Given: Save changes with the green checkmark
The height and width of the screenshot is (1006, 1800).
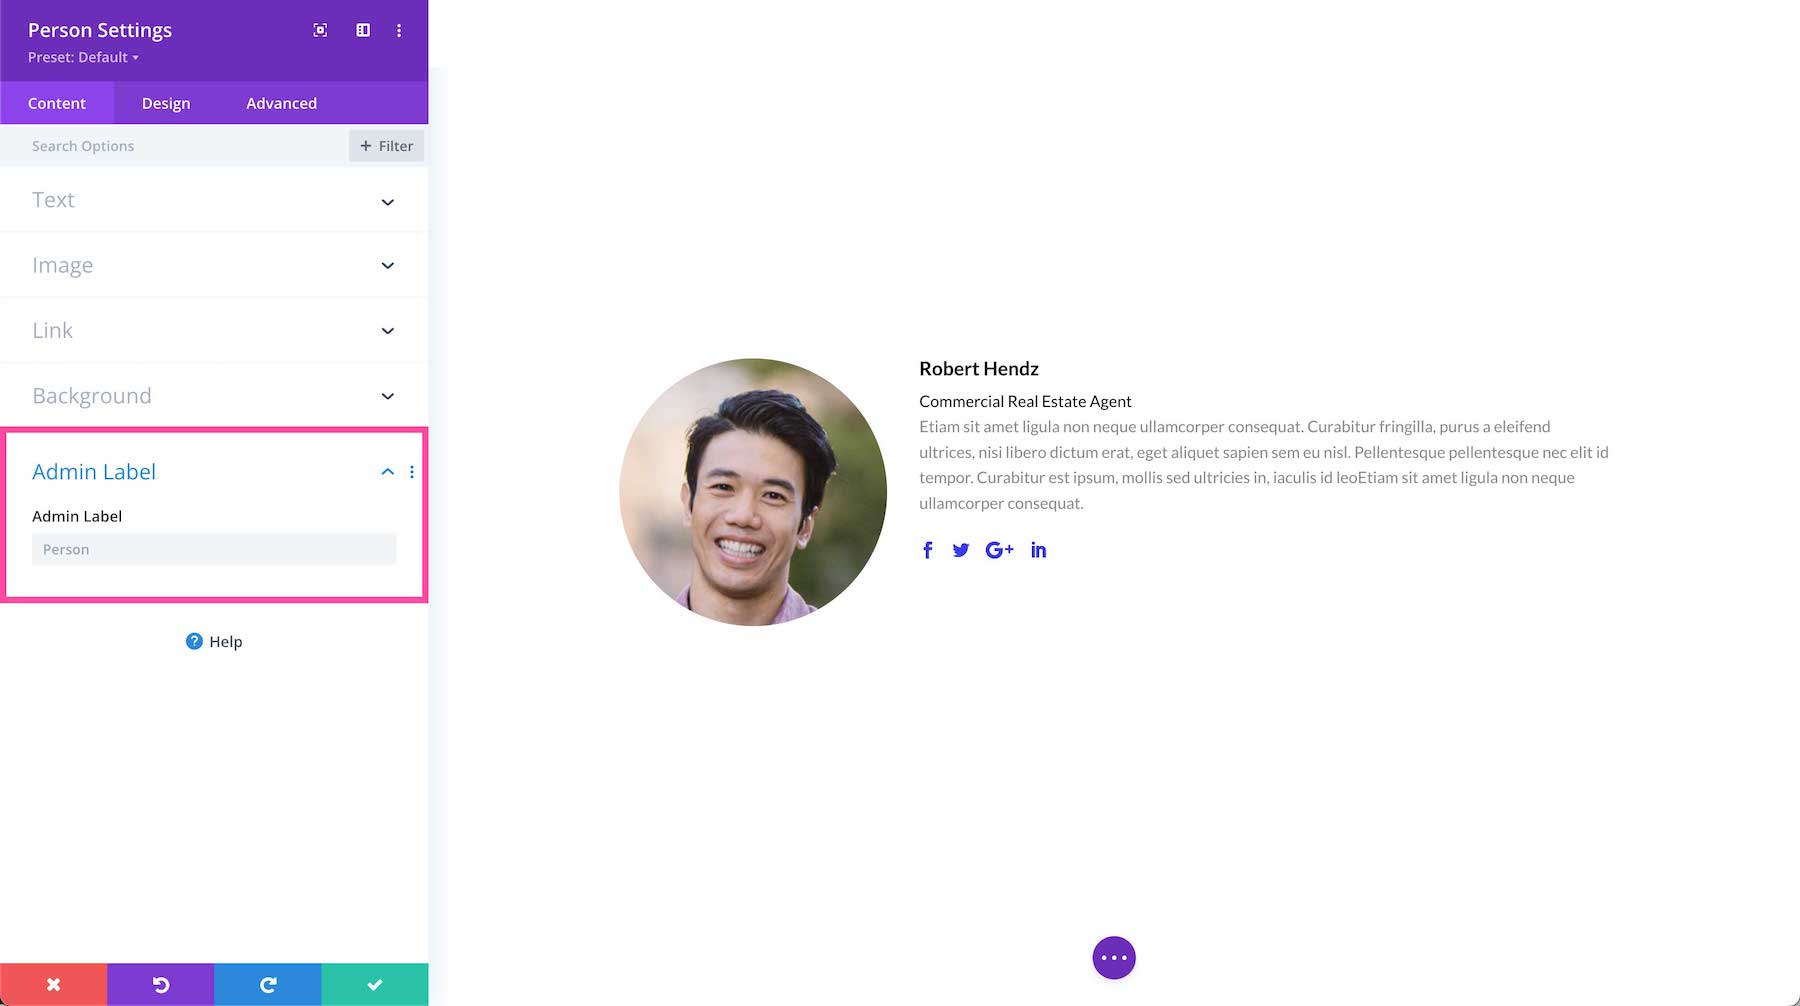Looking at the screenshot, I should tap(373, 984).
